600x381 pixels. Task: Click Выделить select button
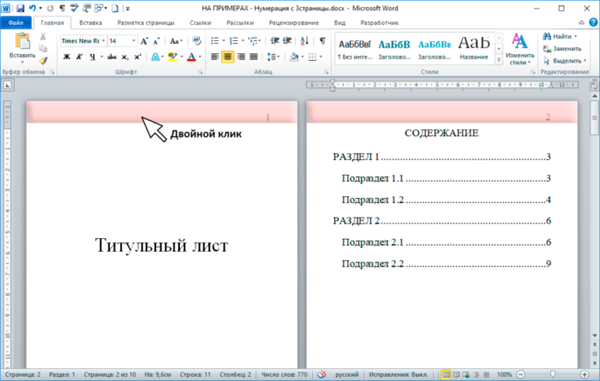(565, 61)
